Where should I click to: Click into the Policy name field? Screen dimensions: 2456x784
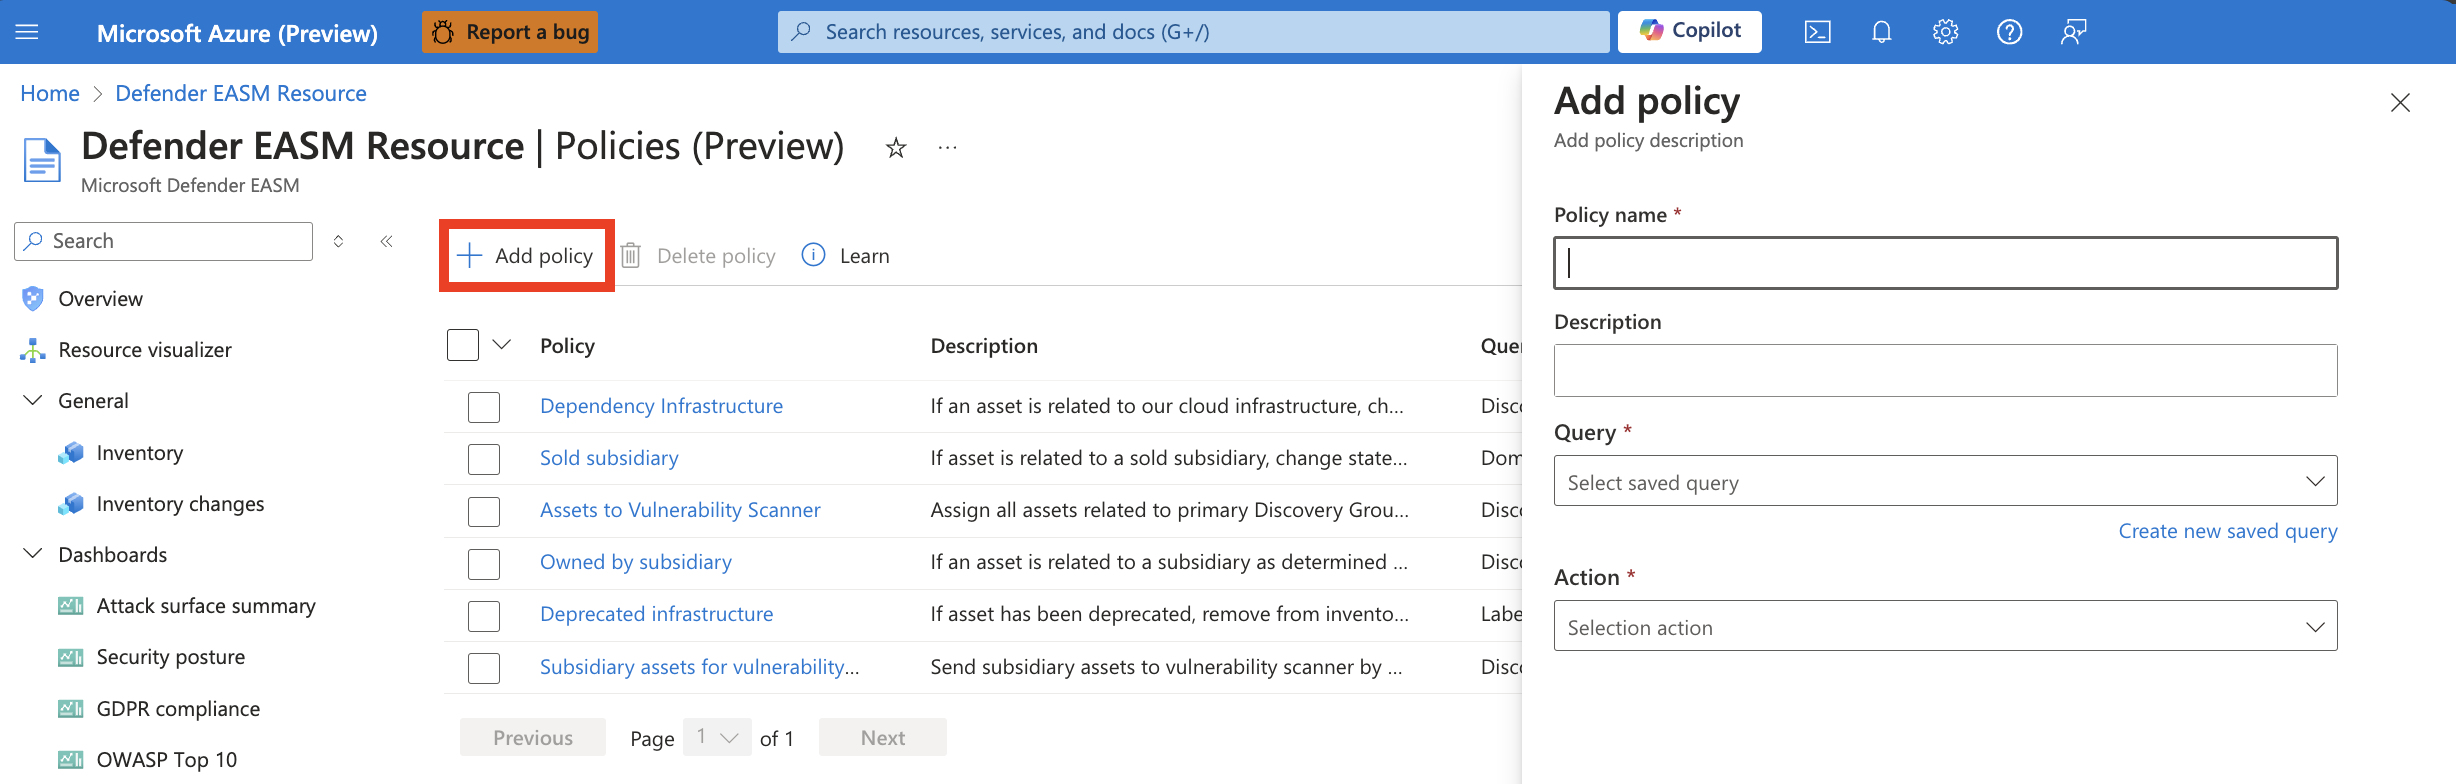(1945, 263)
